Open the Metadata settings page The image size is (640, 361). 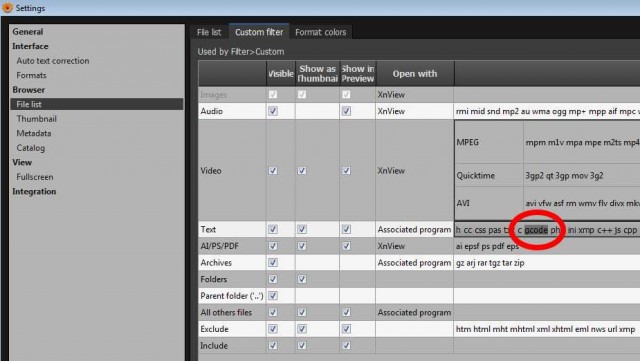pos(33,133)
